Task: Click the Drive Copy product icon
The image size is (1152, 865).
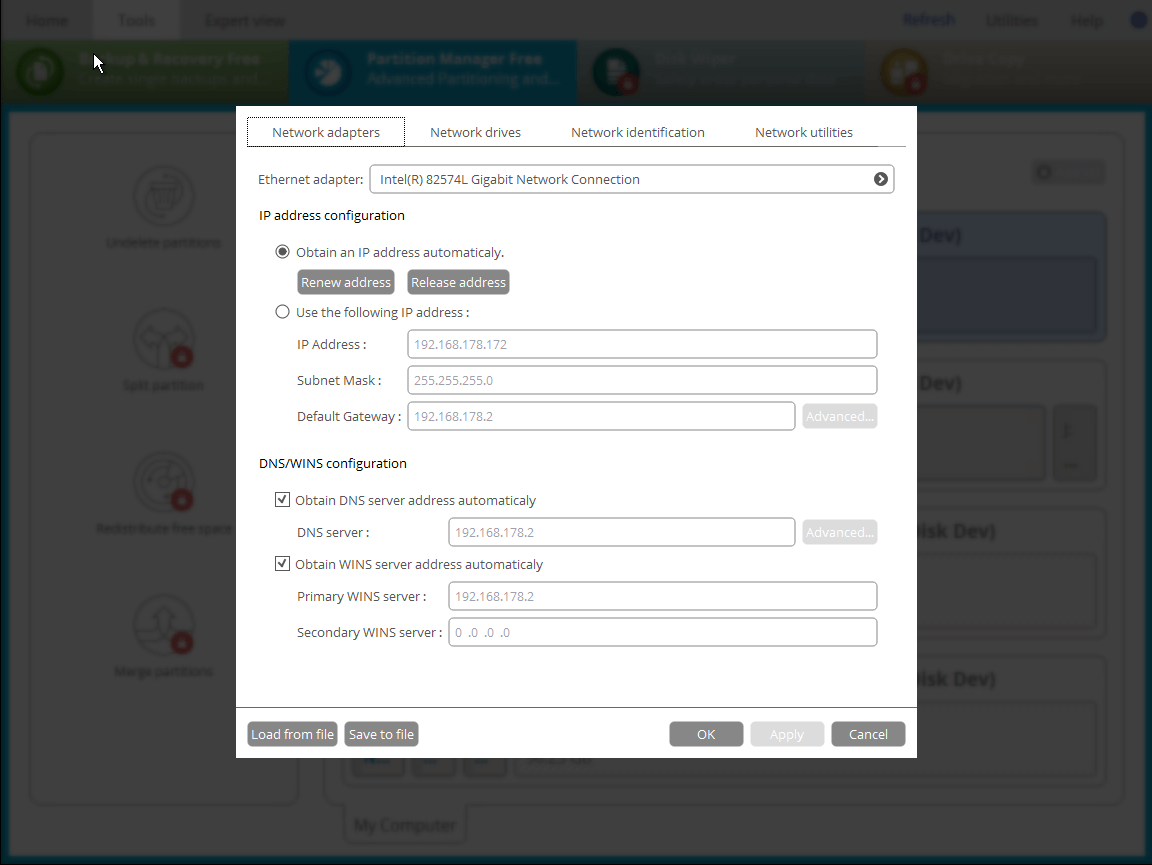Action: click(898, 72)
